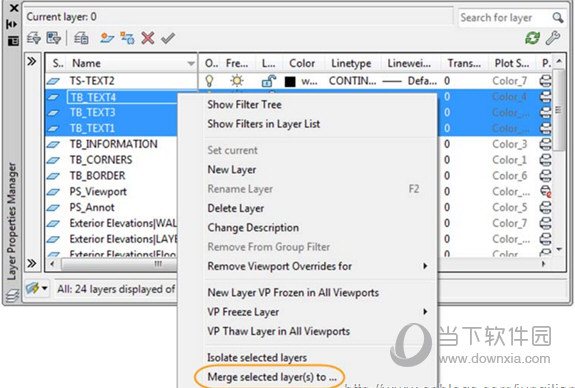Choose VP Thaw Layer in All Viewports

(x=278, y=332)
